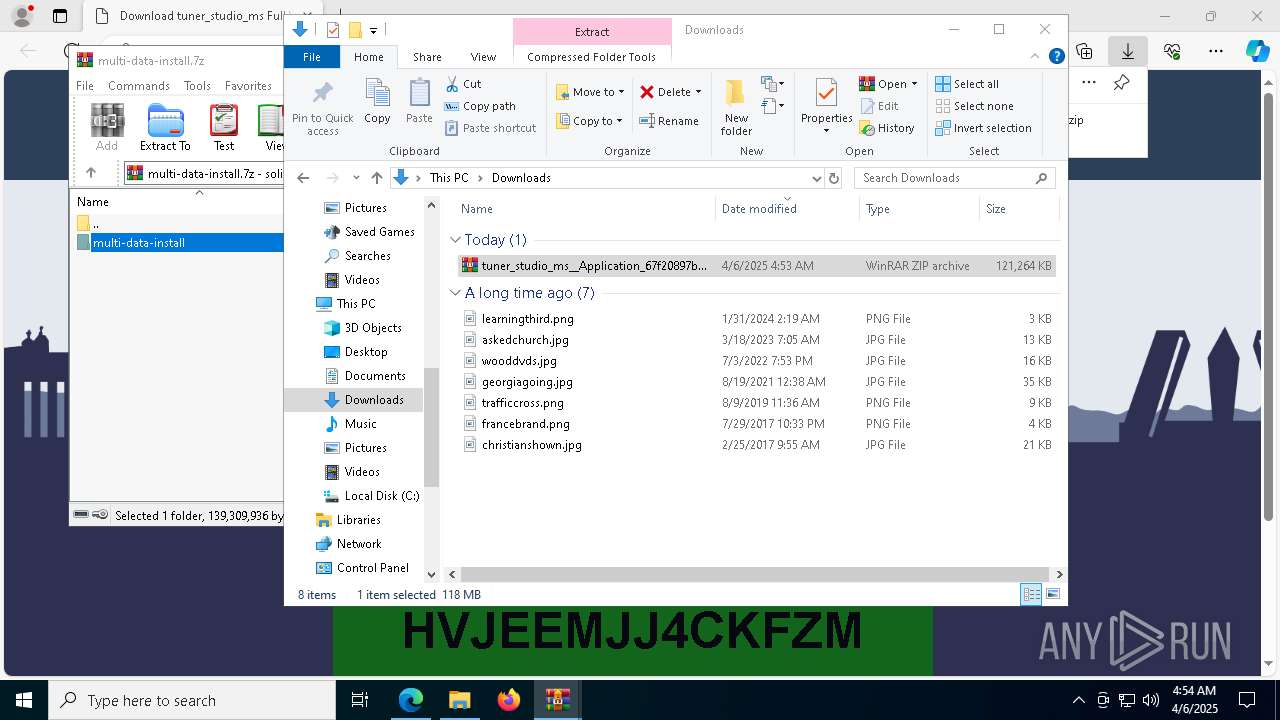Viewport: 1280px width, 720px height.
Task: Click Paste shortcut in the ribbon
Action: click(x=490, y=128)
